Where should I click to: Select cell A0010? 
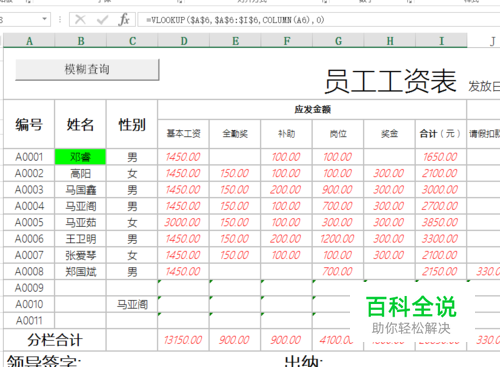coord(29,304)
